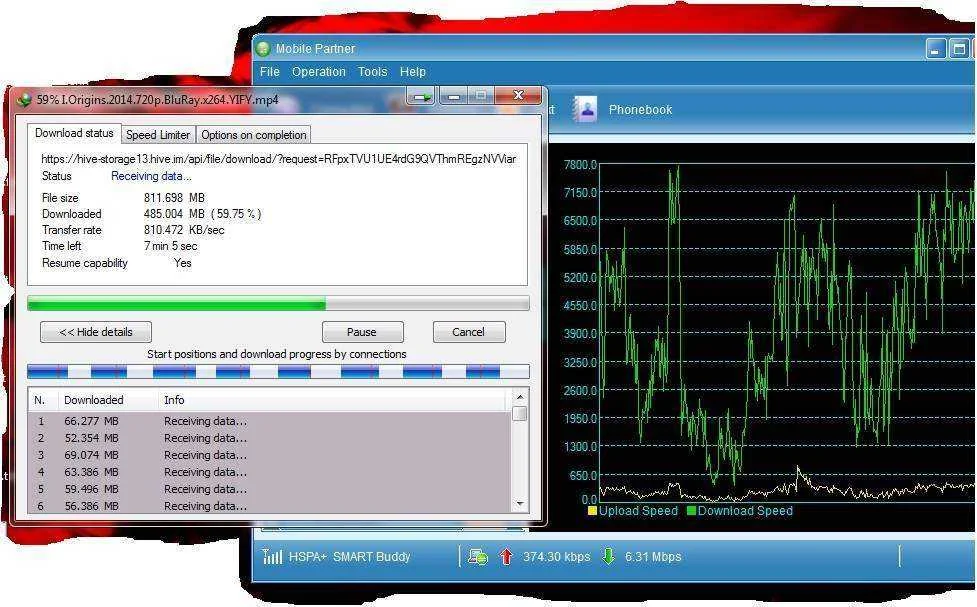Viewport: 977px width, 607px height.
Task: Open the File menu in Mobile Partner
Action: click(270, 72)
